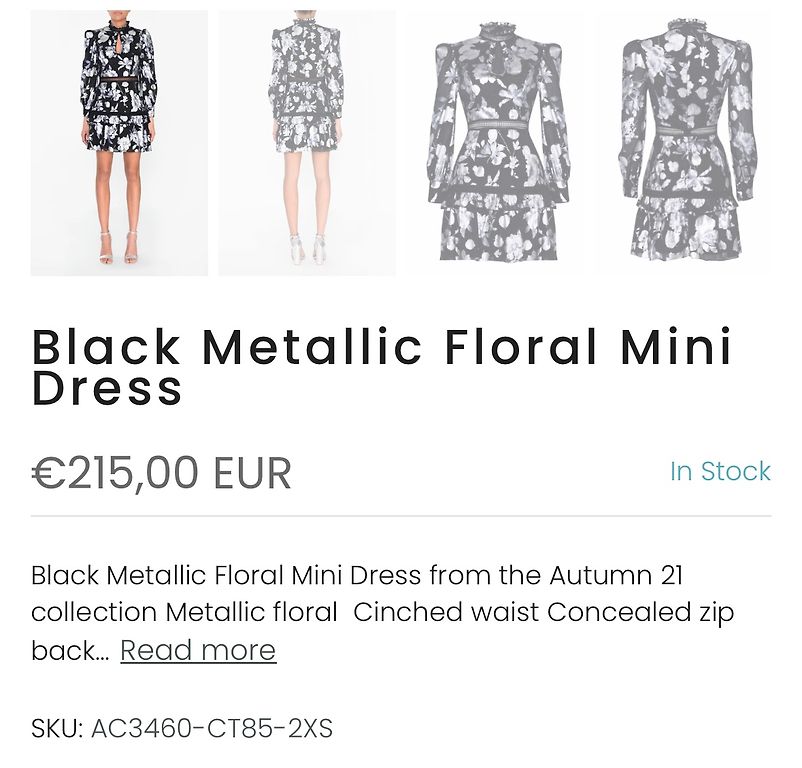802x768 pixels.
Task: Click the EUR currency label
Action: (x=253, y=473)
